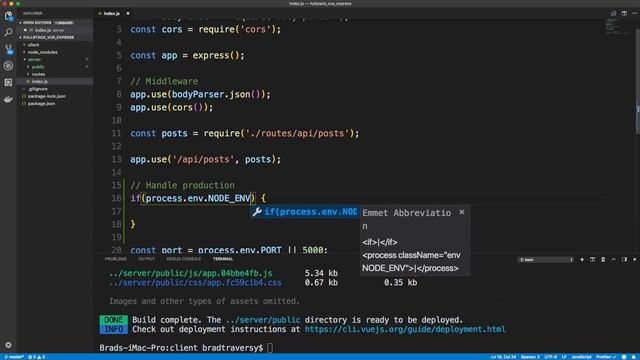640x360 pixels.
Task: Click the const port line 20 in the editor
Action: coord(229,250)
